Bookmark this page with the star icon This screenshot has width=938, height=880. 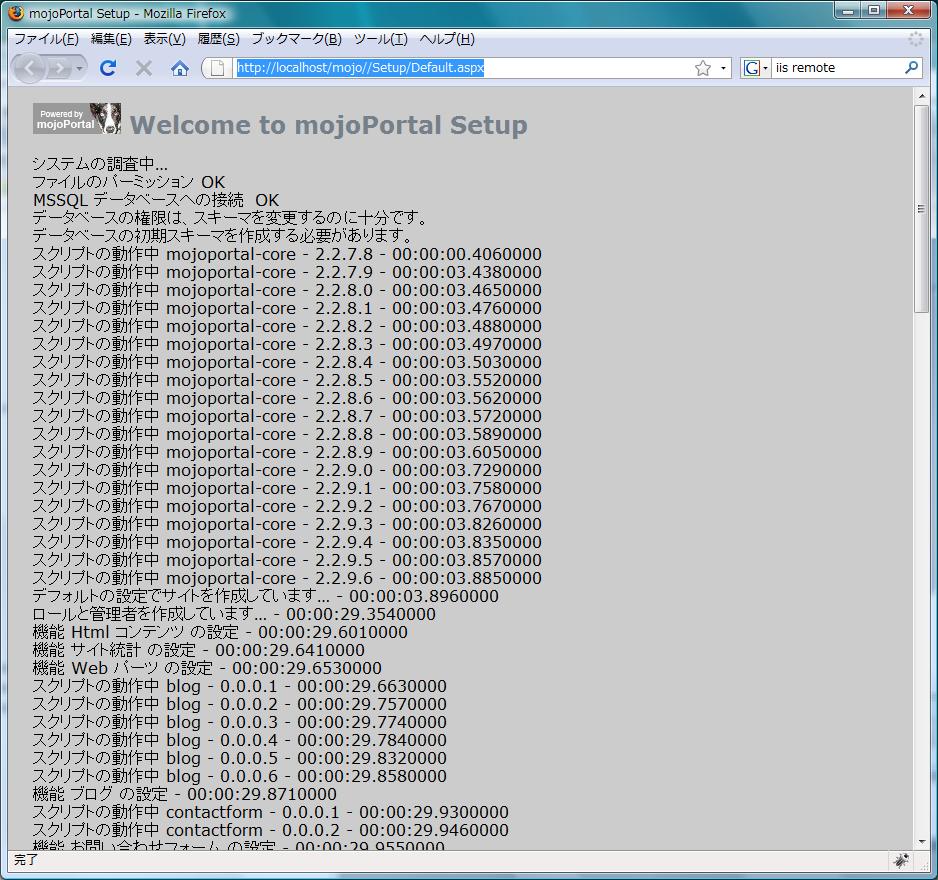703,68
